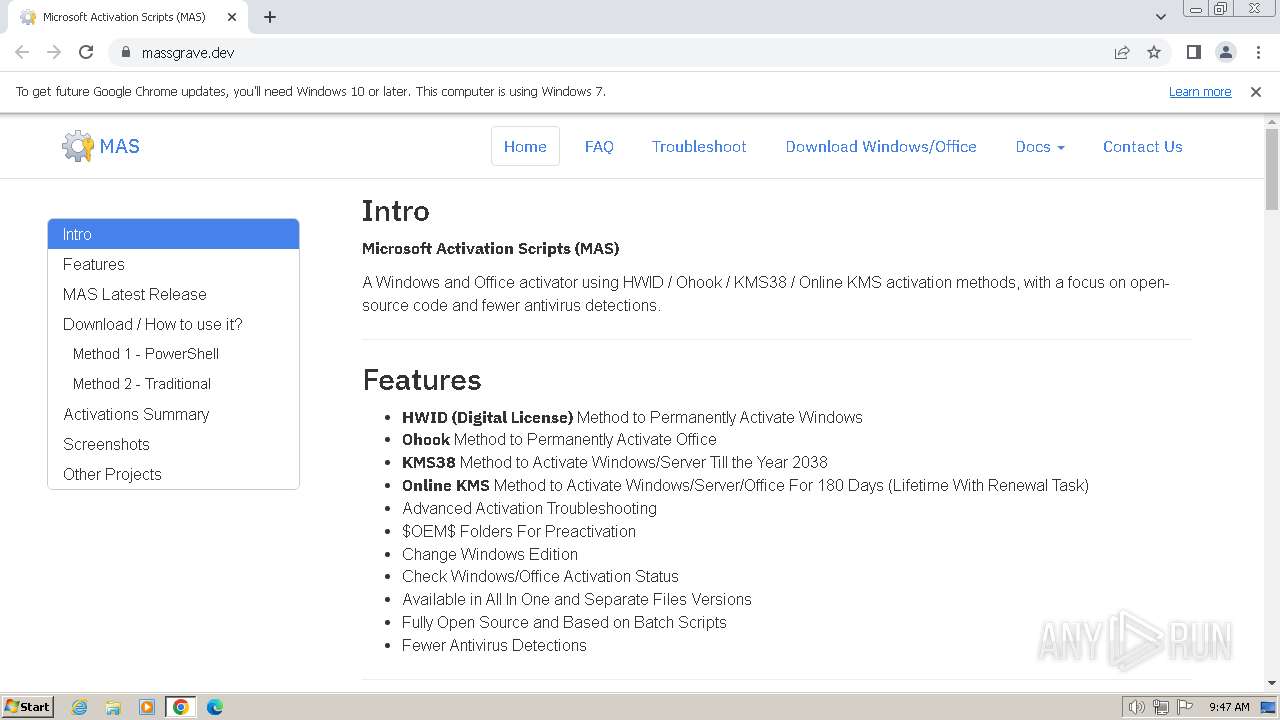The image size is (1280, 720).
Task: Open the Contact Us page
Action: pyautogui.click(x=1143, y=146)
